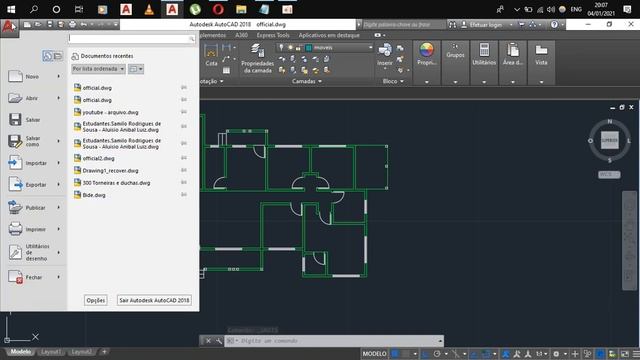This screenshot has width=640, height=360.
Task: Select the Layout1 tab
Action: [51, 352]
